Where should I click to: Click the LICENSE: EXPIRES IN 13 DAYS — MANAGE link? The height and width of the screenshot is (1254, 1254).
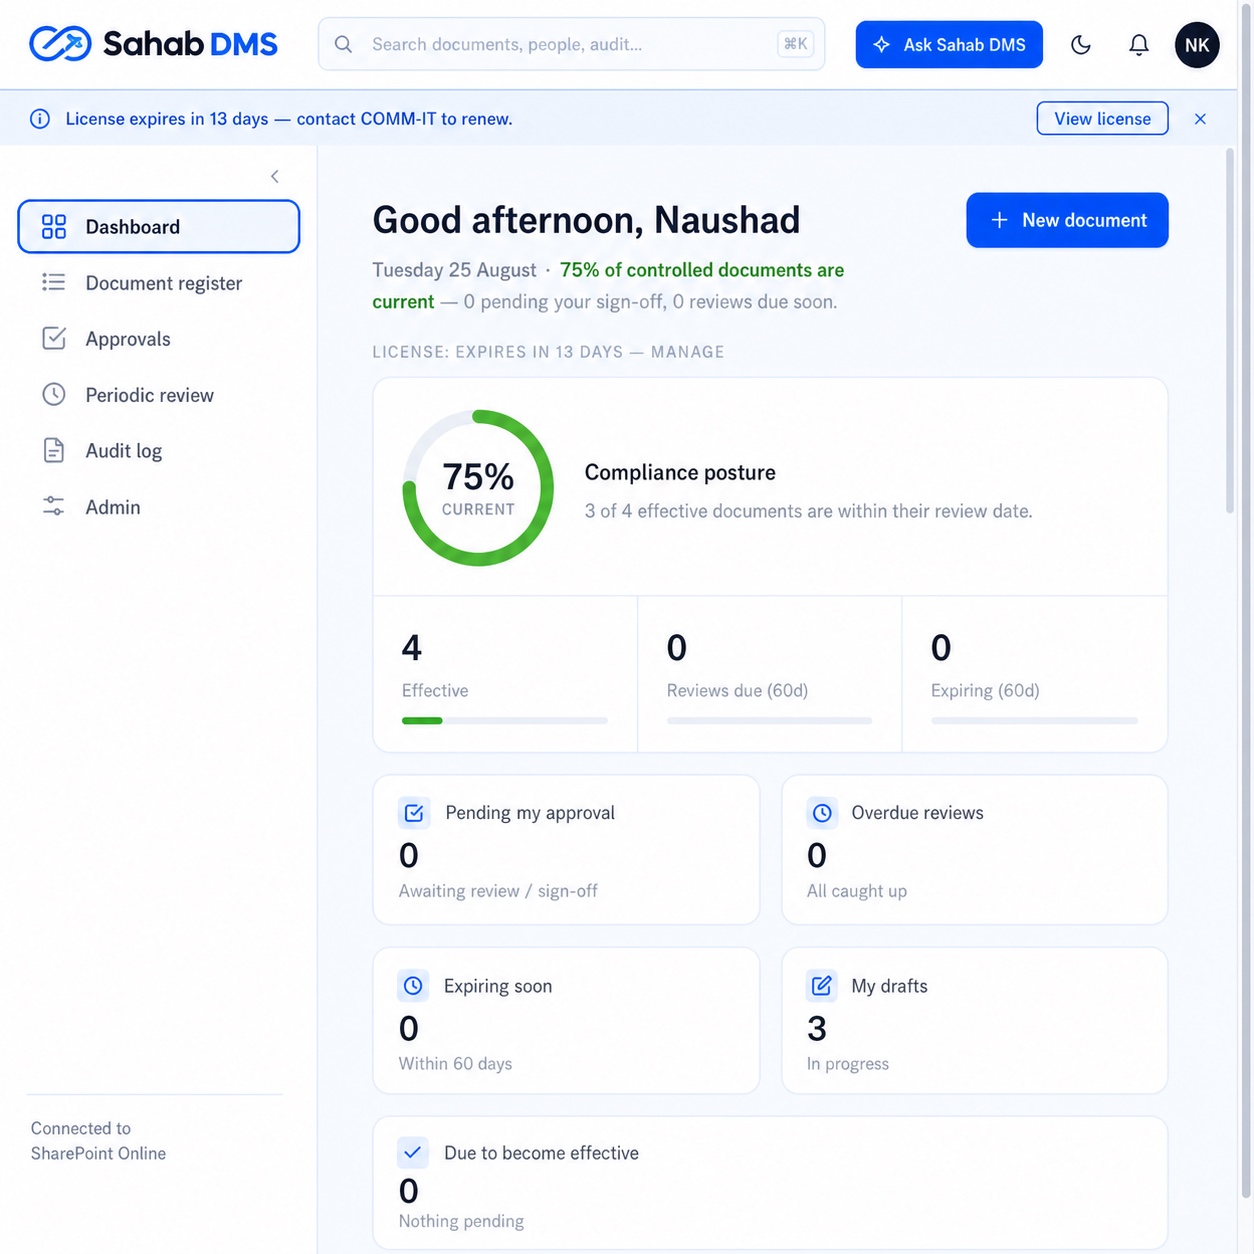pos(548,352)
